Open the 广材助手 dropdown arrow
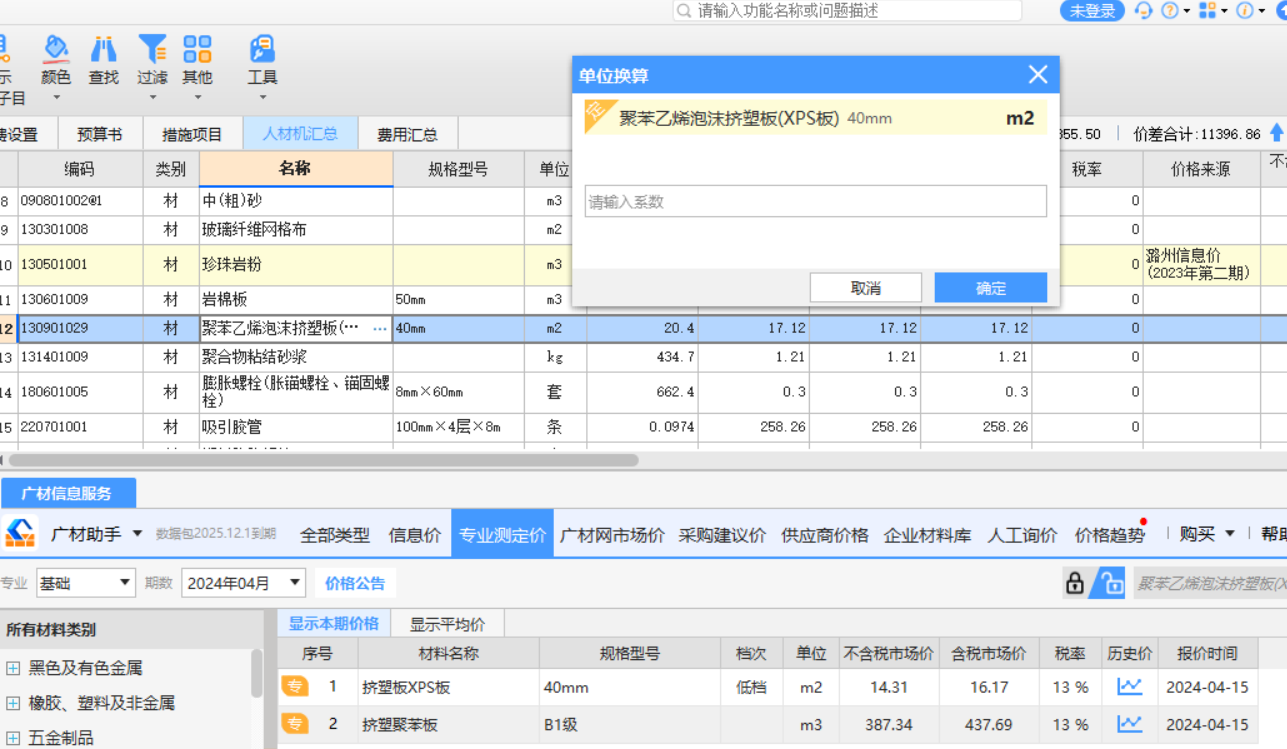The width and height of the screenshot is (1287, 749). 137,534
